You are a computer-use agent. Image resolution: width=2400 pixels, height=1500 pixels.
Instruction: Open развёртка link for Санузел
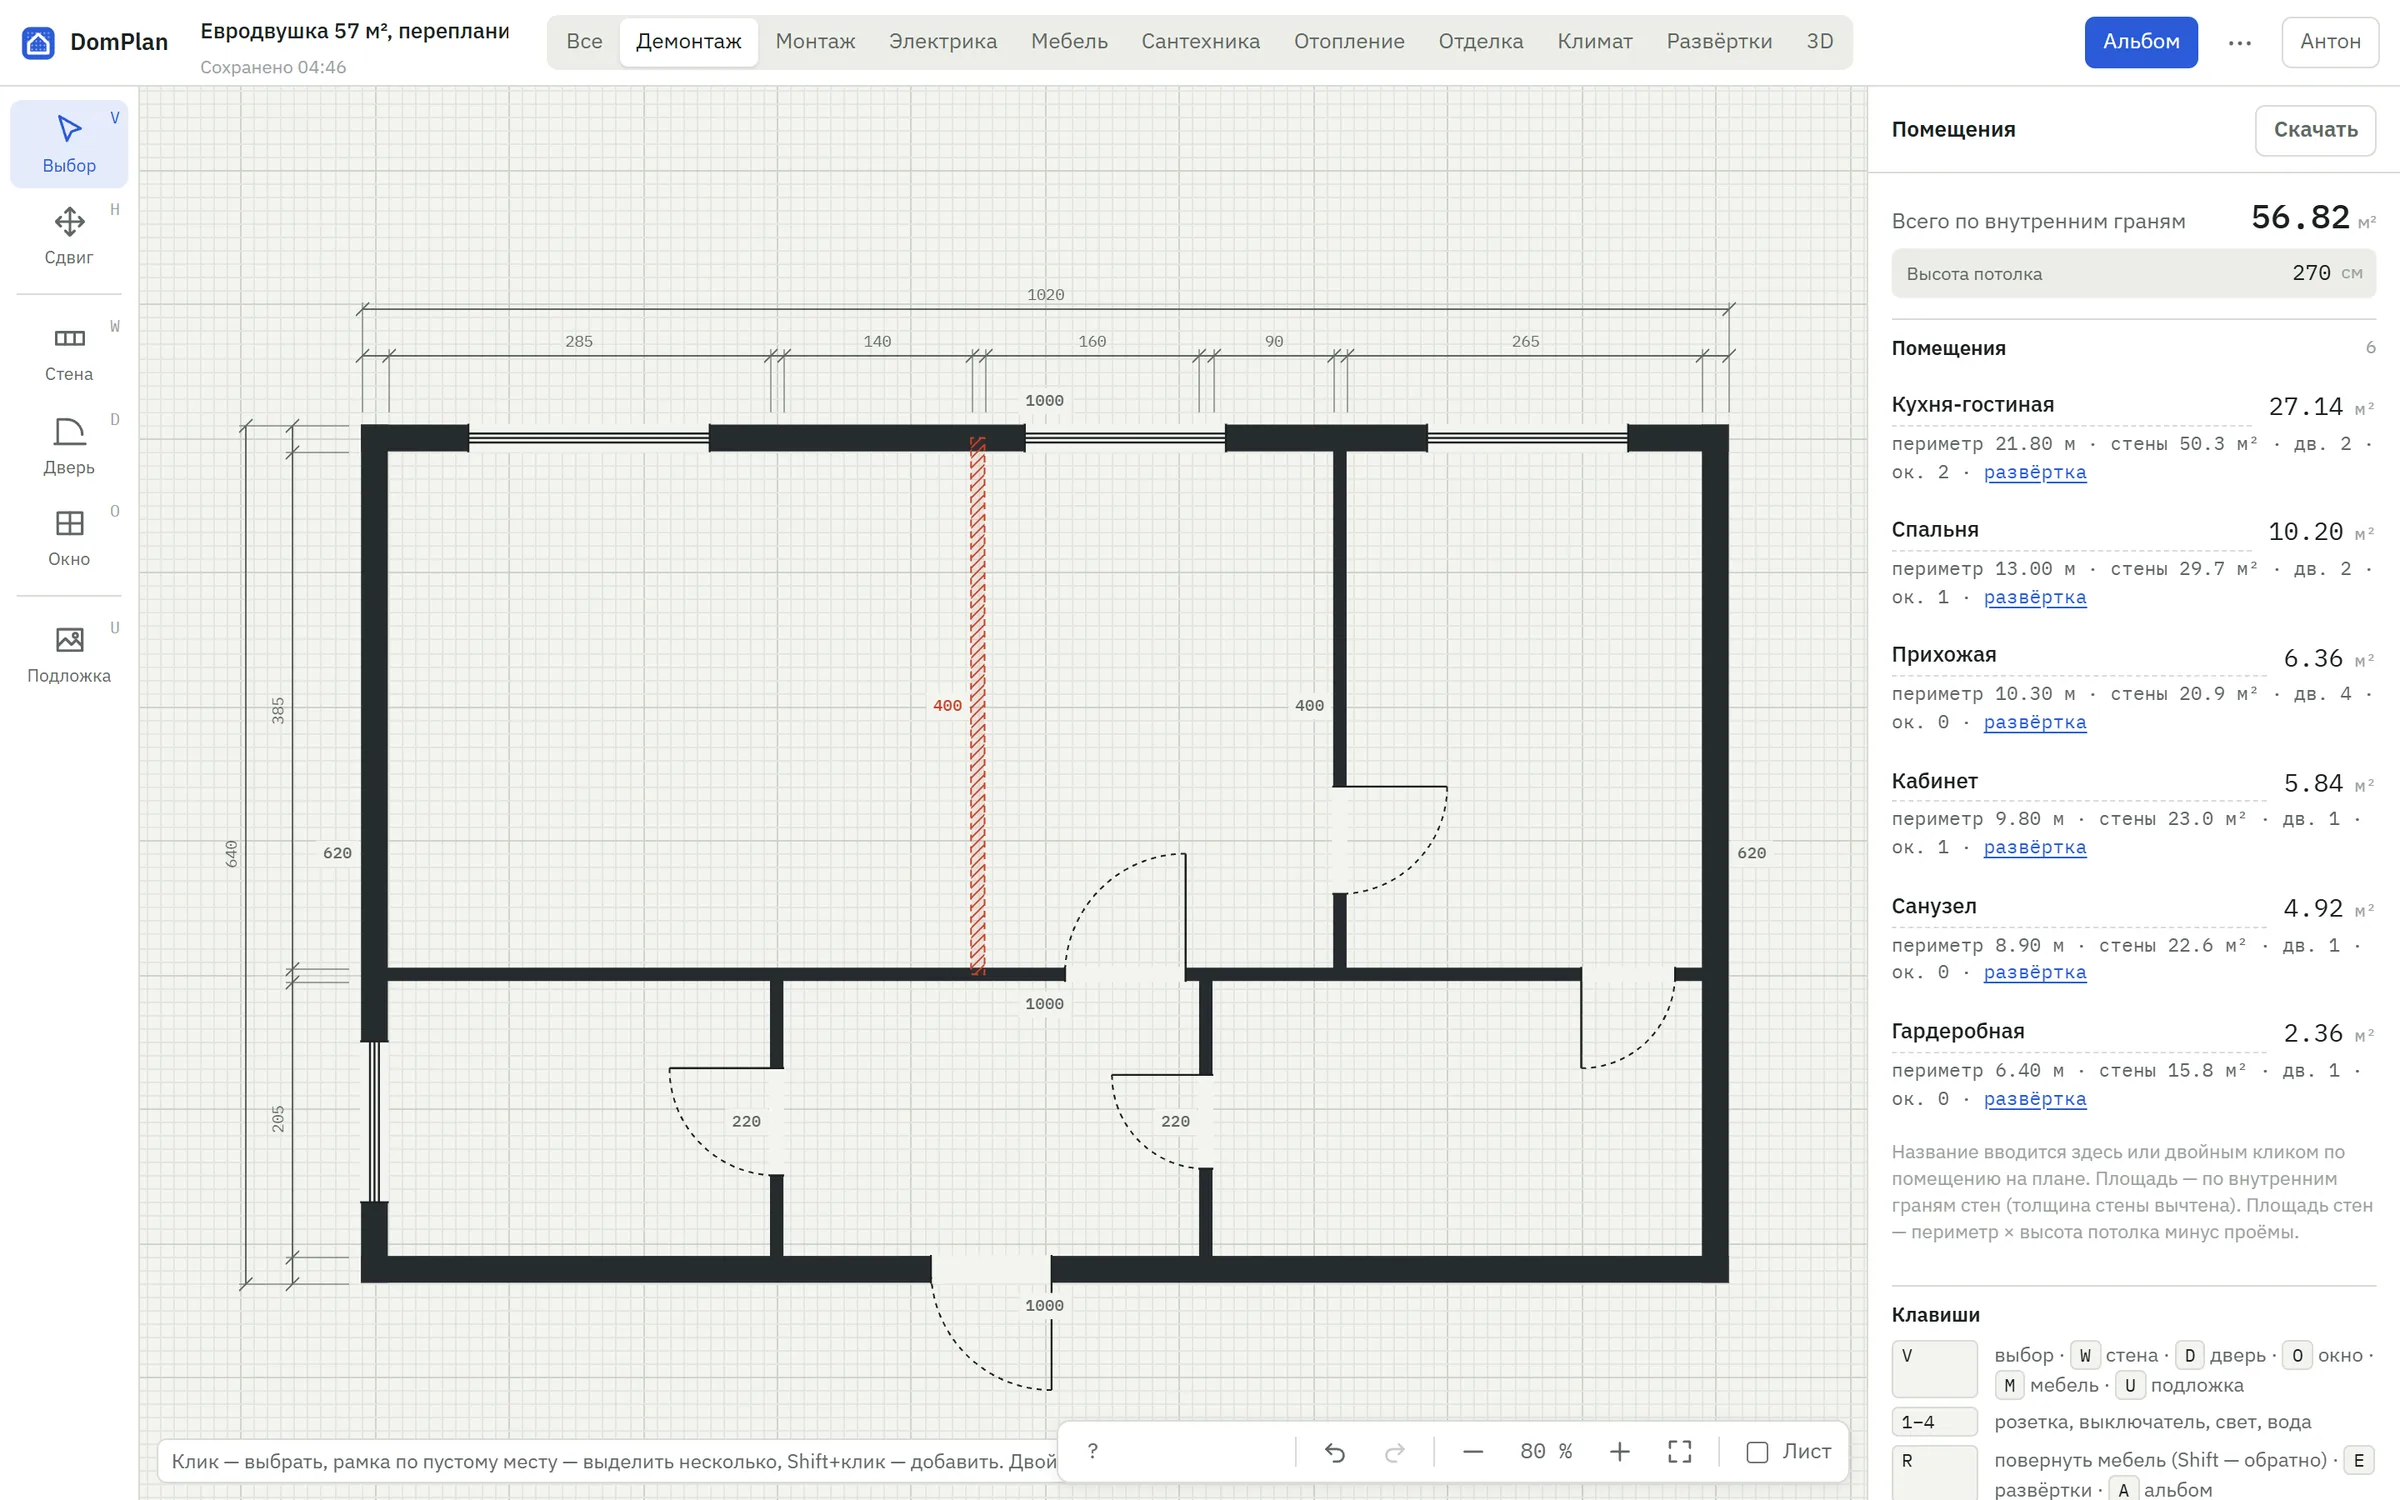[x=2035, y=972]
